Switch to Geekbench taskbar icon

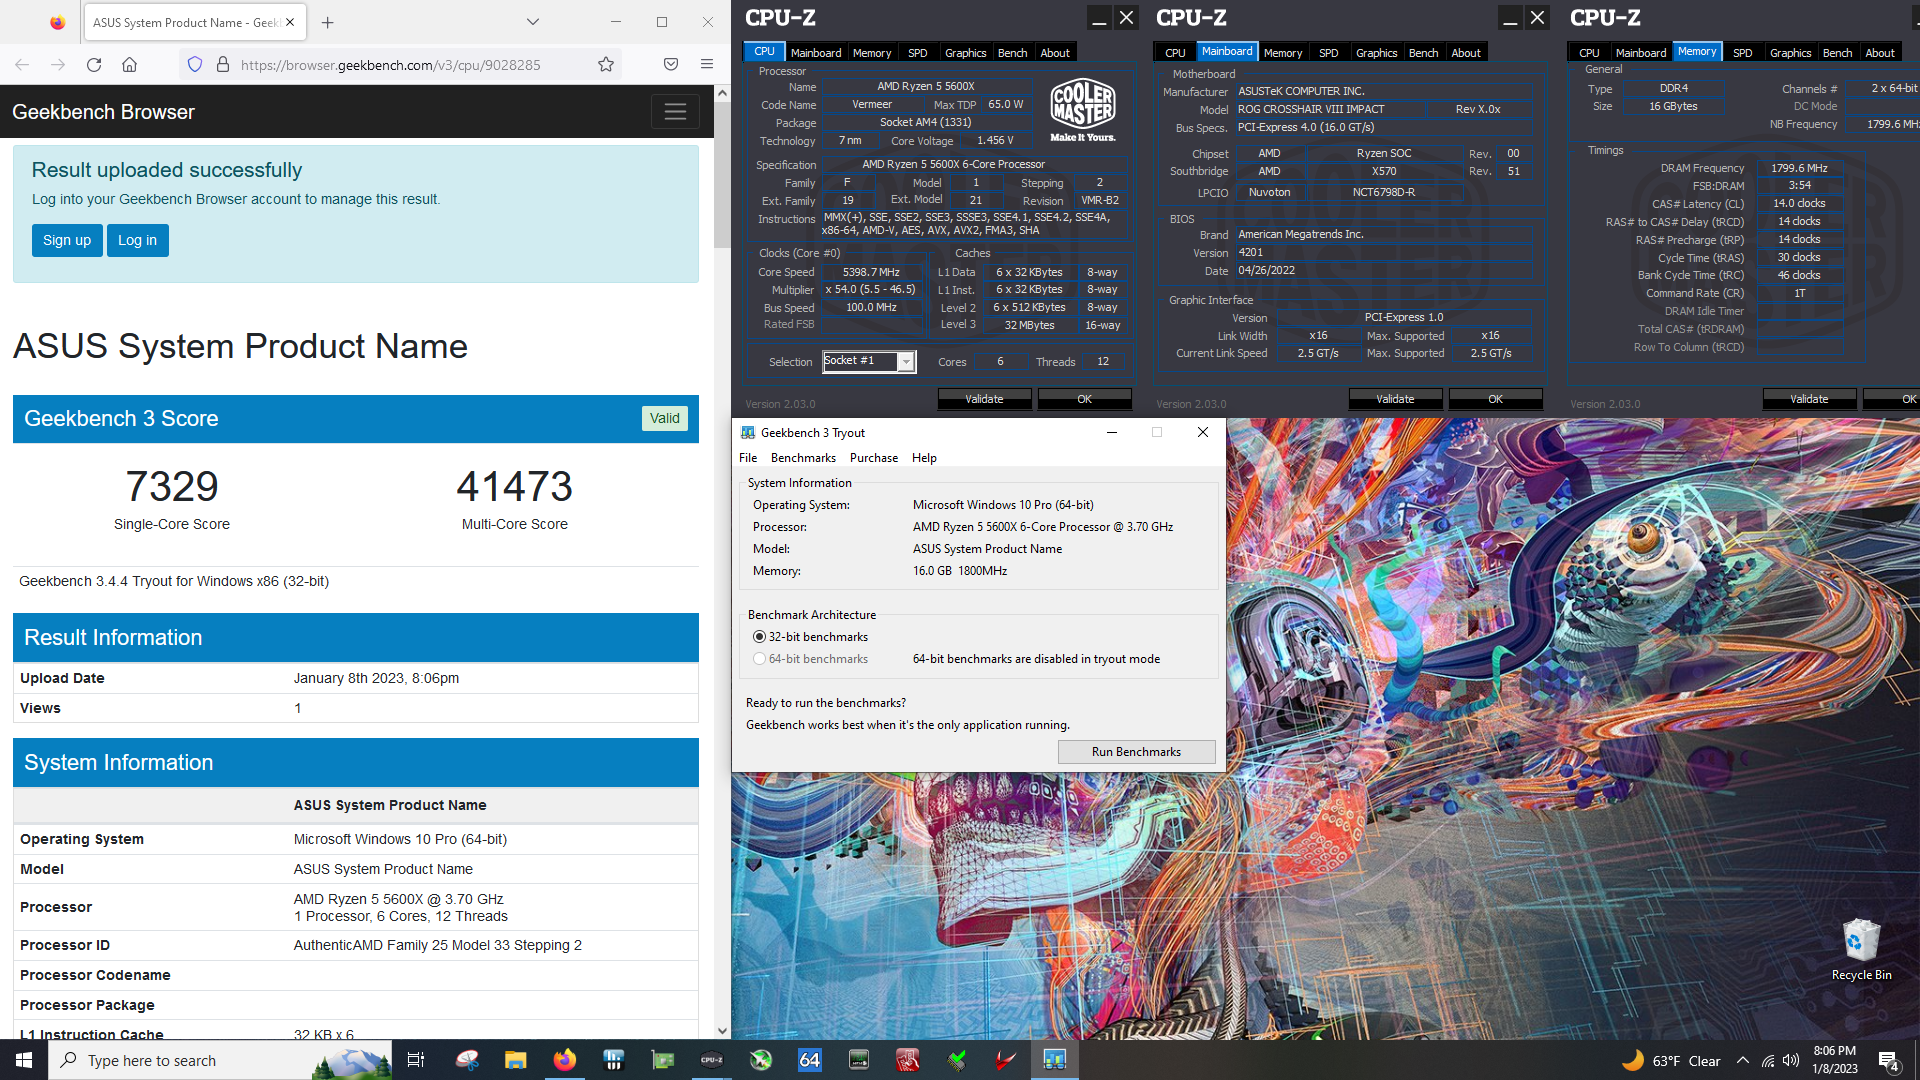[x=1055, y=1060]
